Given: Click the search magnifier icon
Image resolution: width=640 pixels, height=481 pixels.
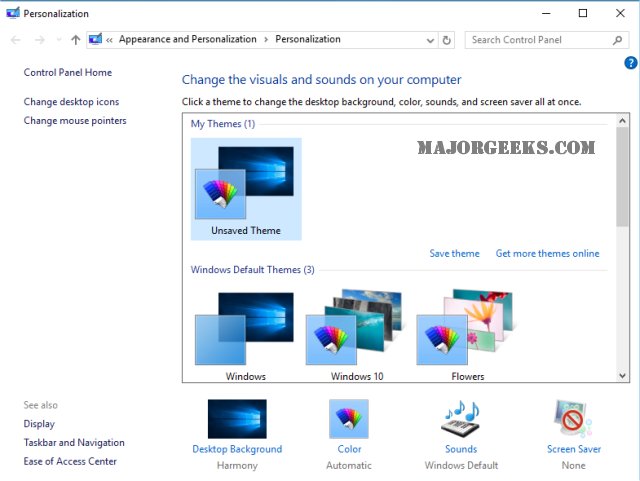Looking at the screenshot, I should coord(617,40).
